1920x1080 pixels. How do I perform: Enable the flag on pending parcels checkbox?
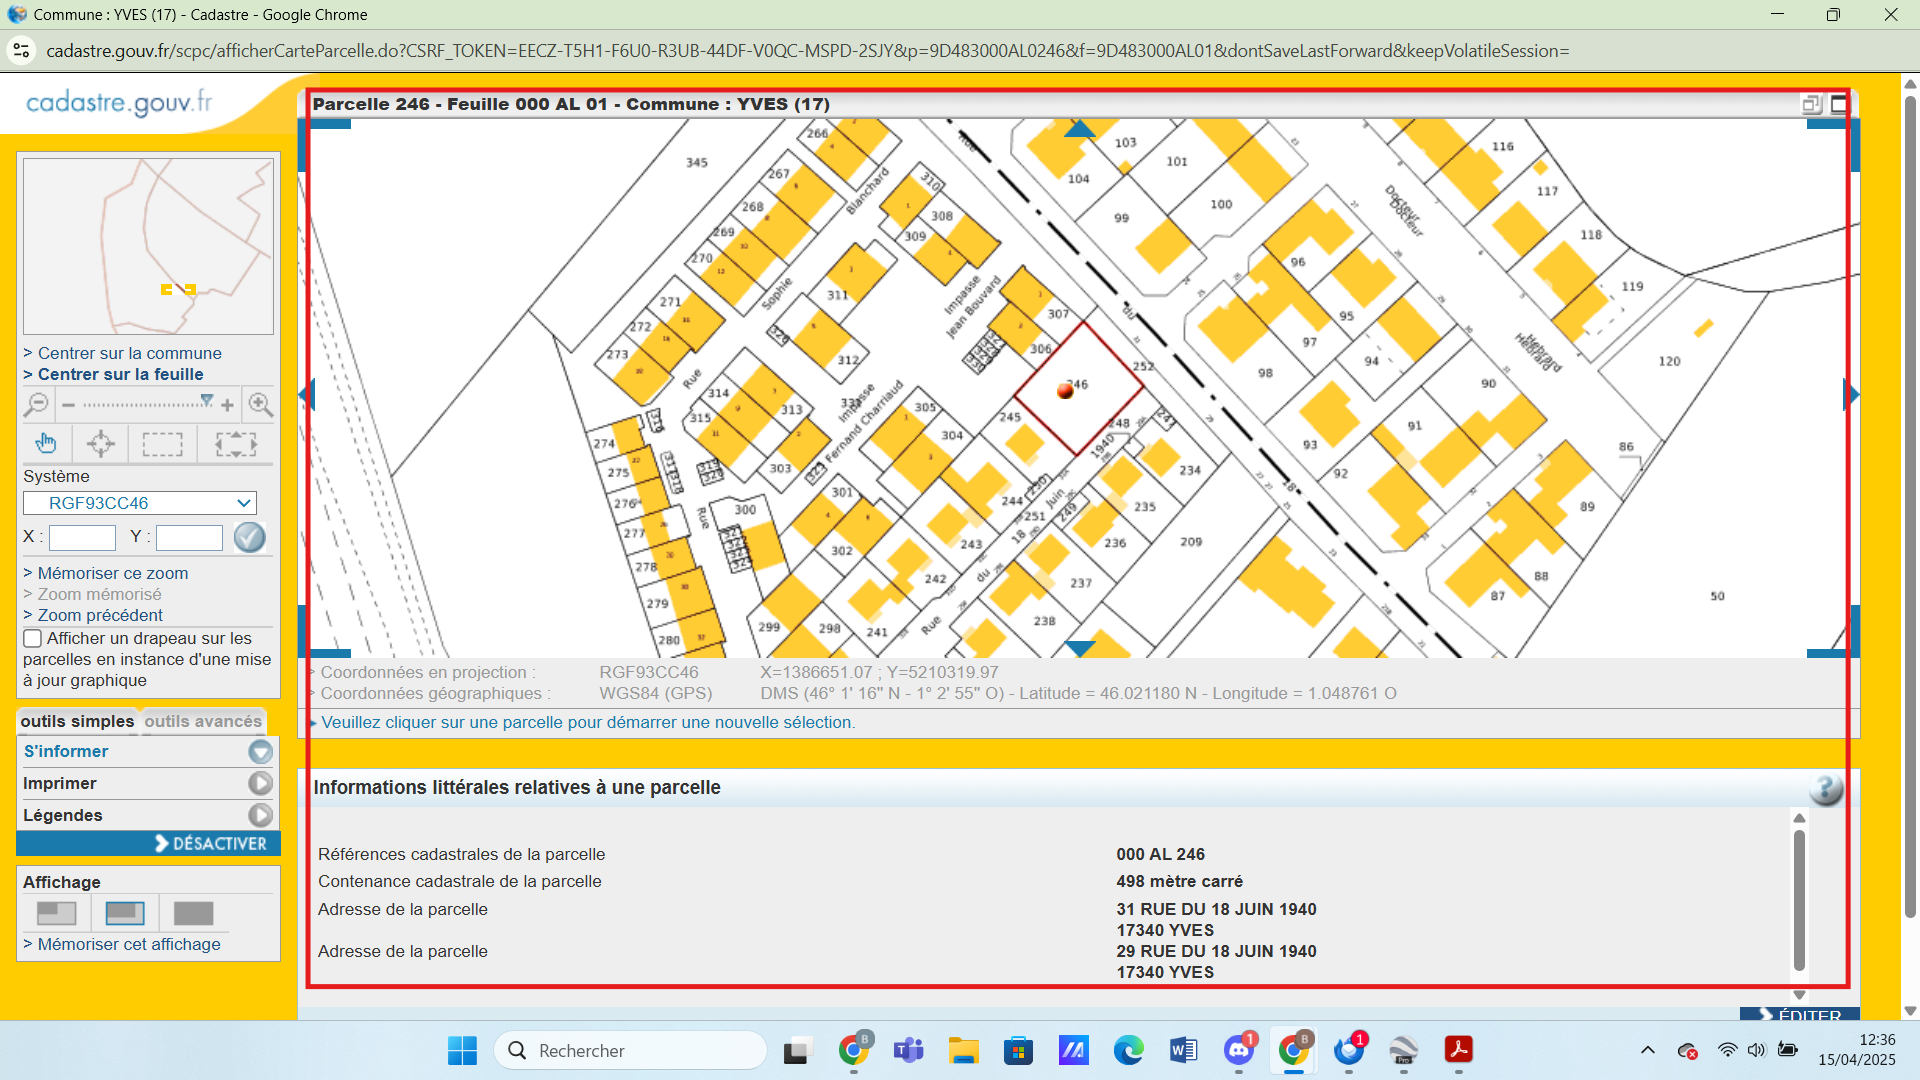(33, 638)
